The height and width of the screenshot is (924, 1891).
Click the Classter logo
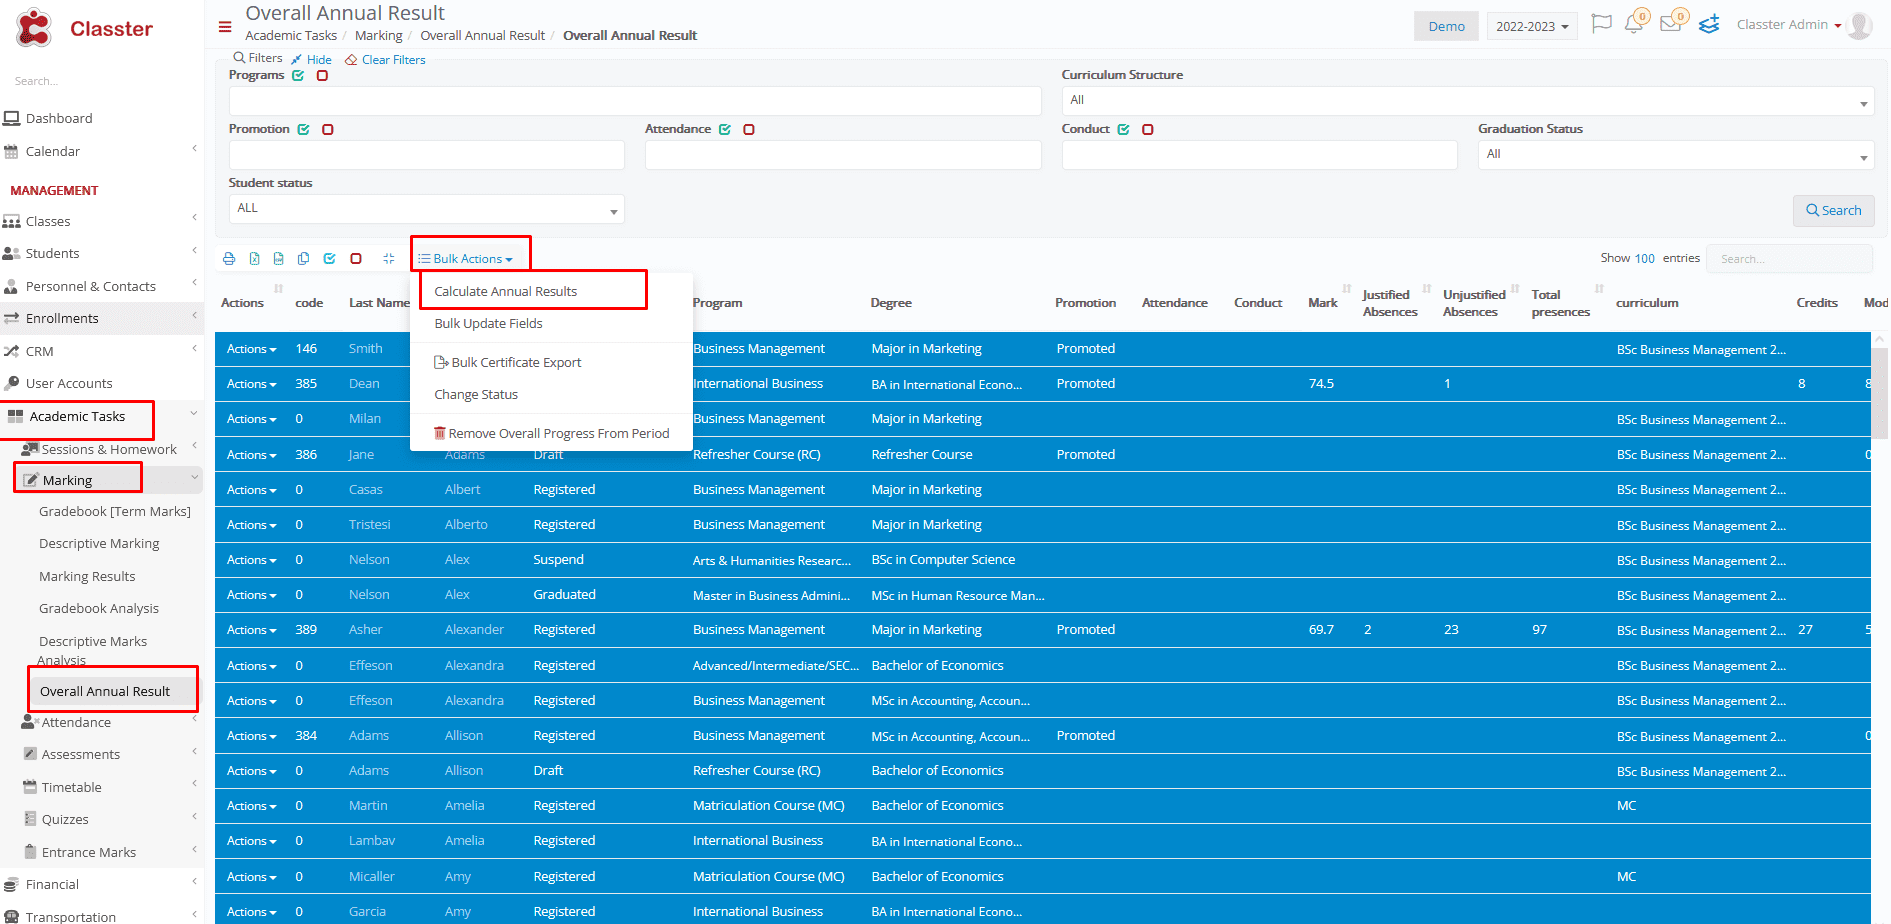click(85, 28)
